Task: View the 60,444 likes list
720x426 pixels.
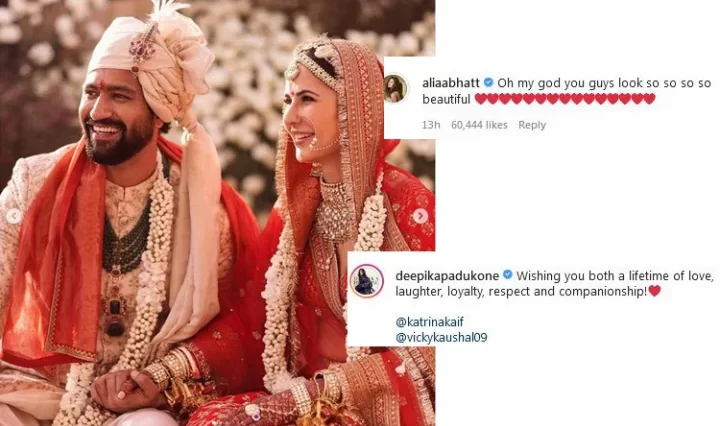Action: (479, 125)
